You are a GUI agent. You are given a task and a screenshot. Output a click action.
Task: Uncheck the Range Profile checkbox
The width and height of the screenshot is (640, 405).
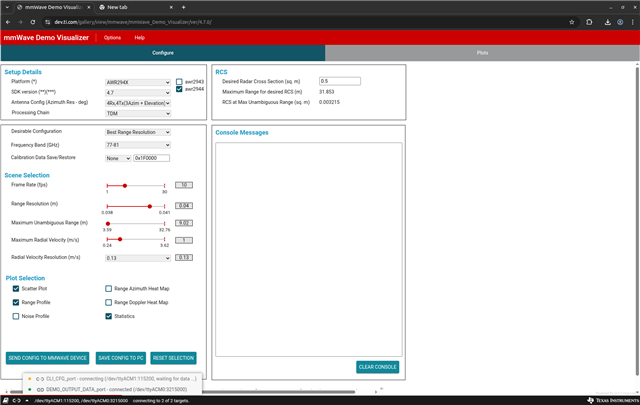tap(16, 303)
